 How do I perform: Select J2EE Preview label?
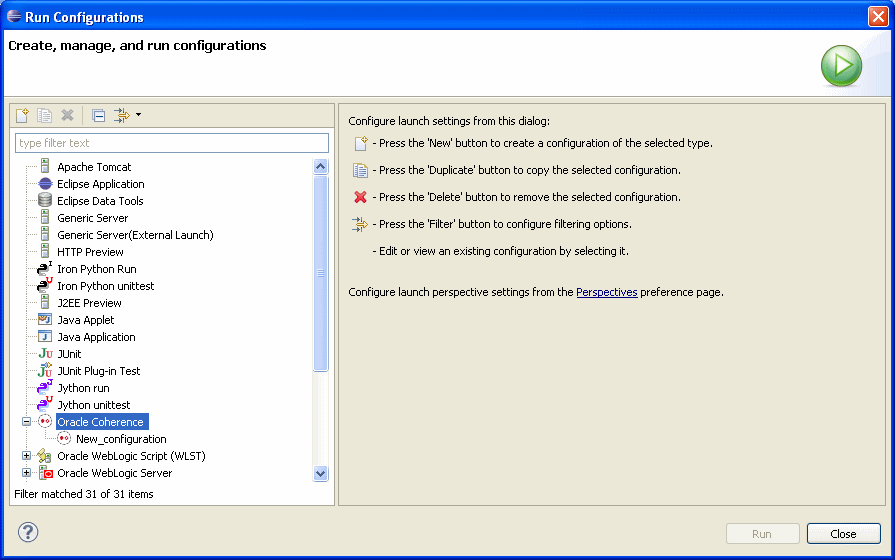[x=89, y=303]
